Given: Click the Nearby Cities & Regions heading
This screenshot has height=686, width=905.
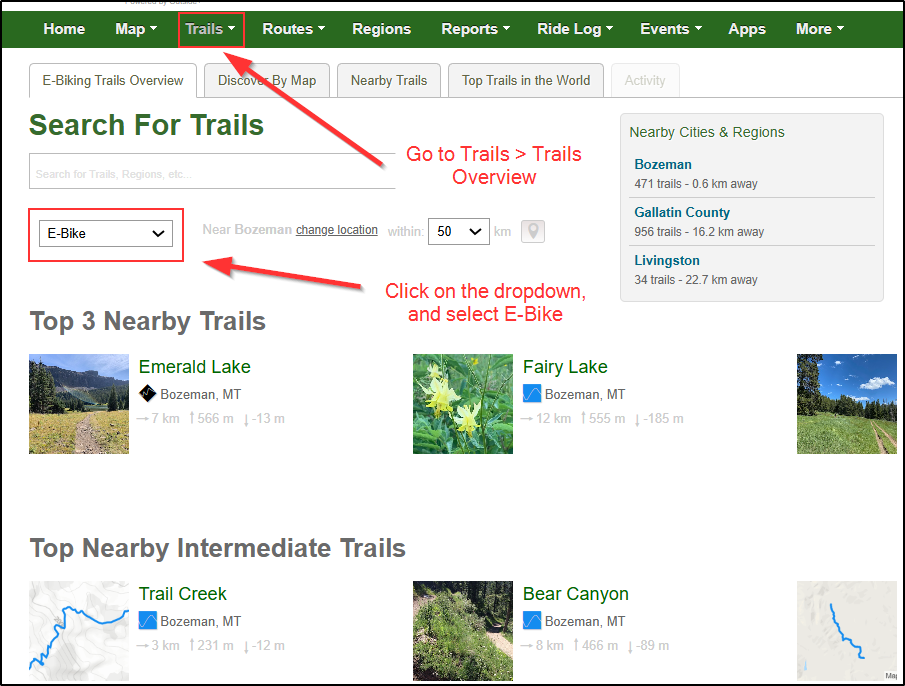Looking at the screenshot, I should (x=706, y=132).
